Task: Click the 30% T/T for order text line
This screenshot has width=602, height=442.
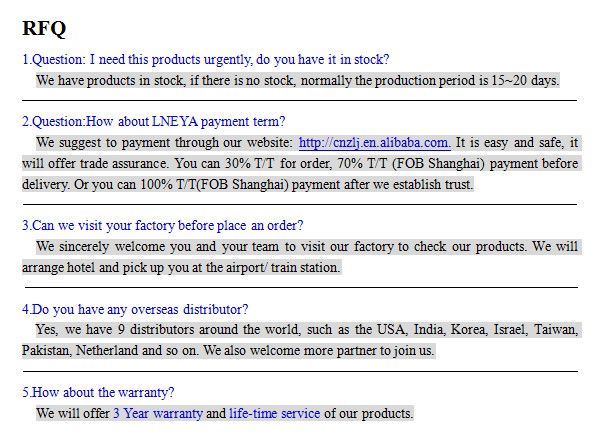Action: pyautogui.click(x=300, y=164)
